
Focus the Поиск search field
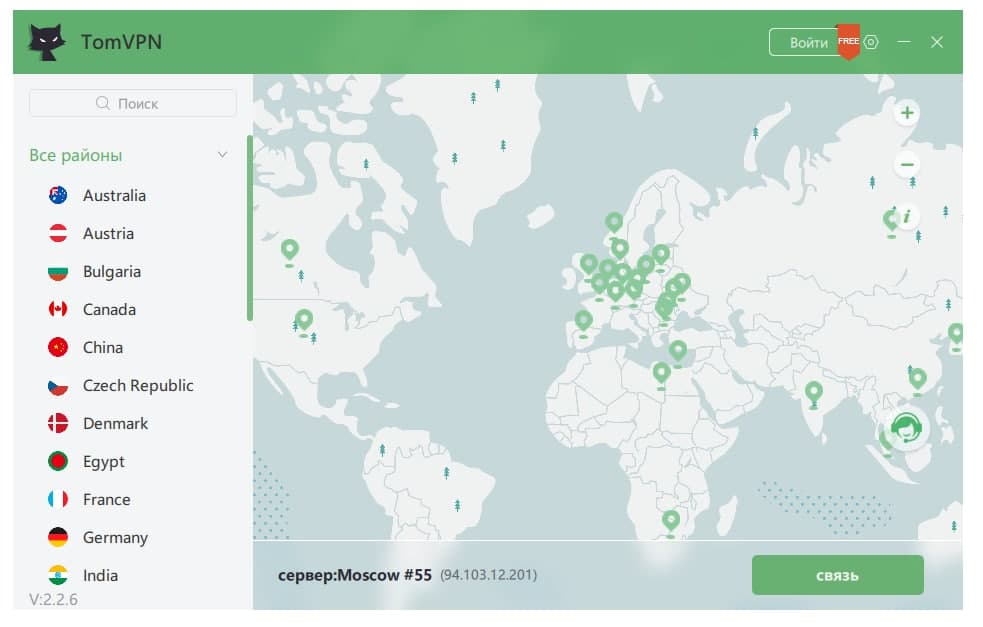click(x=133, y=103)
